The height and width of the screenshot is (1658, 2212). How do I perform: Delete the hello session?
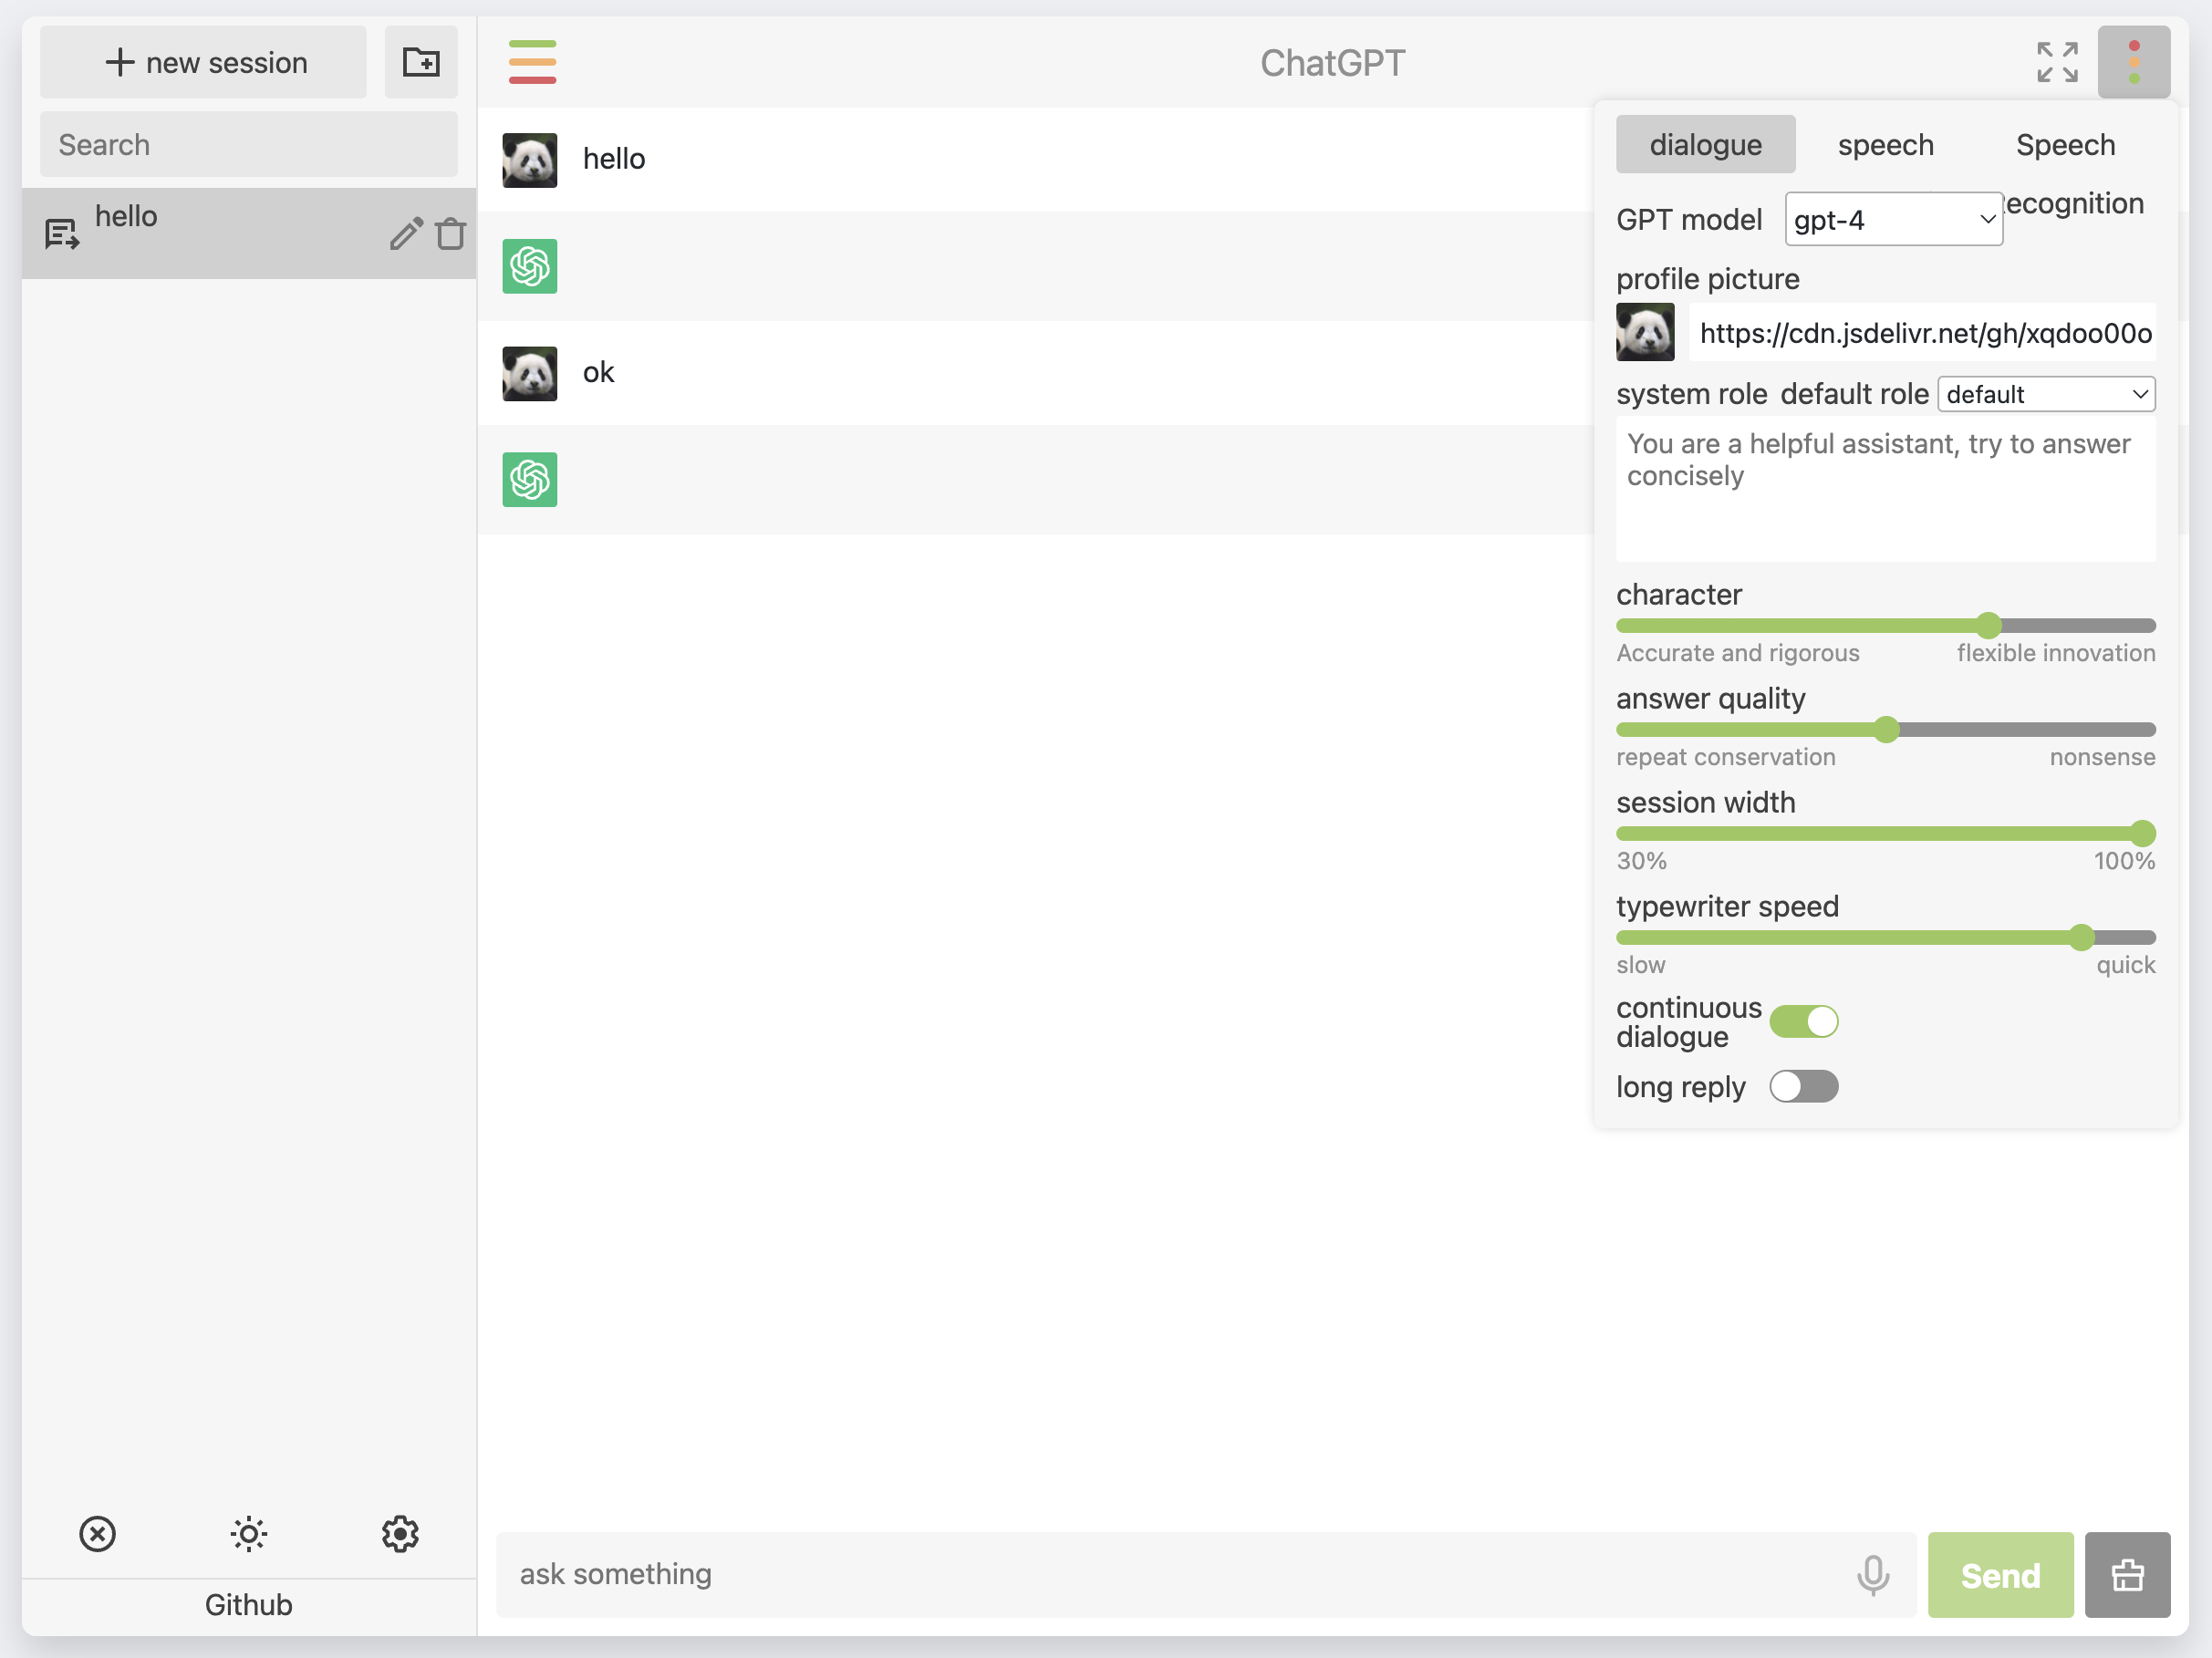[451, 233]
